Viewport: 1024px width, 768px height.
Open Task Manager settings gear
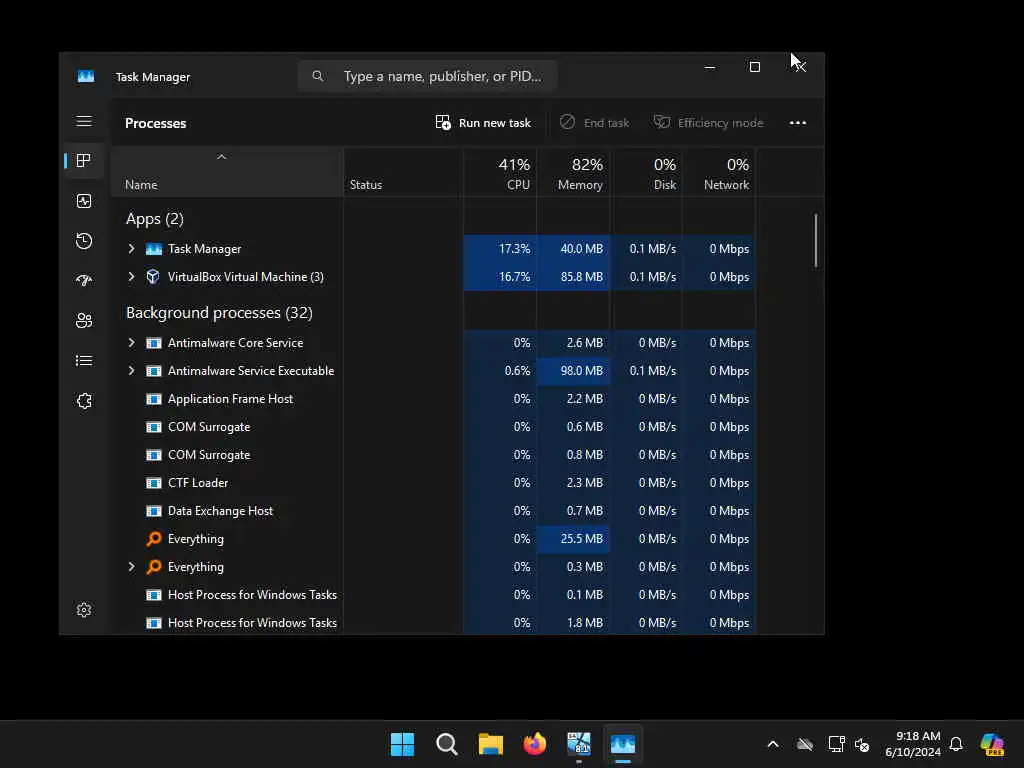pos(84,610)
